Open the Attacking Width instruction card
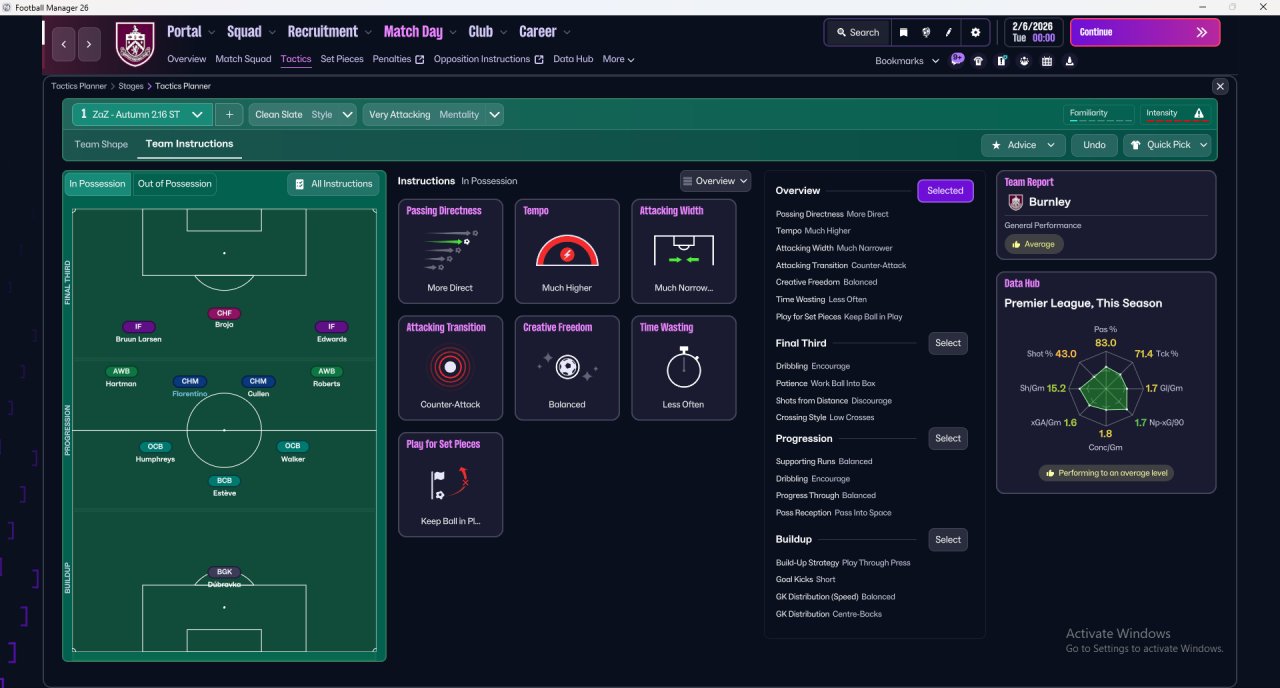Image resolution: width=1280 pixels, height=688 pixels. point(684,251)
